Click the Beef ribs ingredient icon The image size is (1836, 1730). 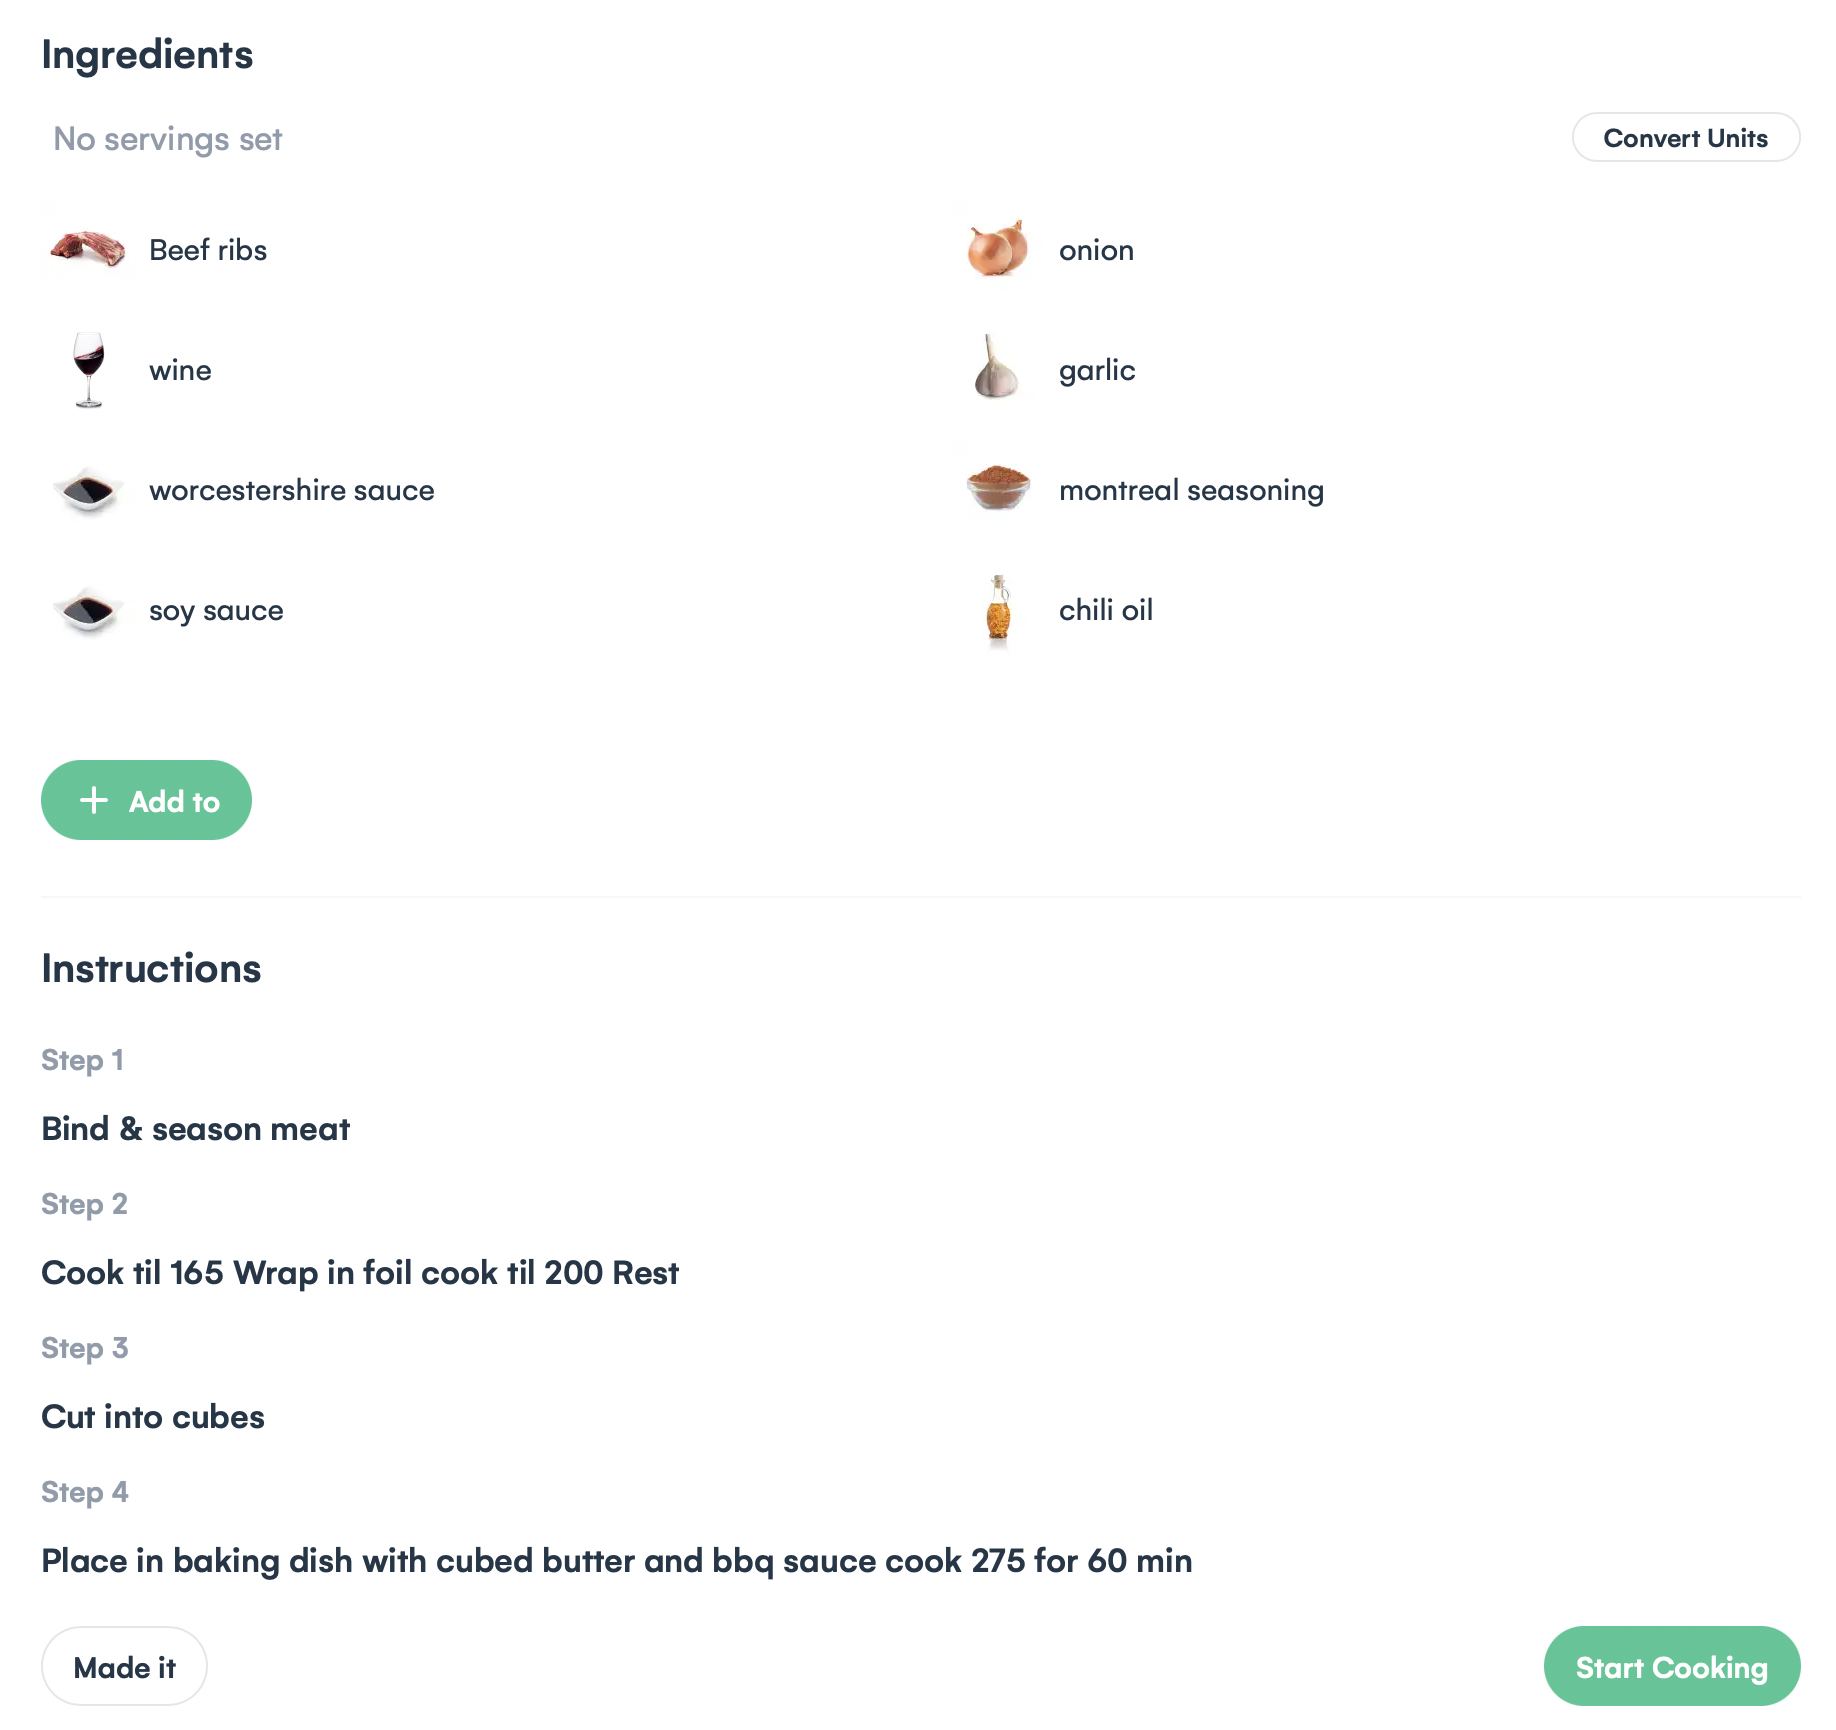coord(88,249)
